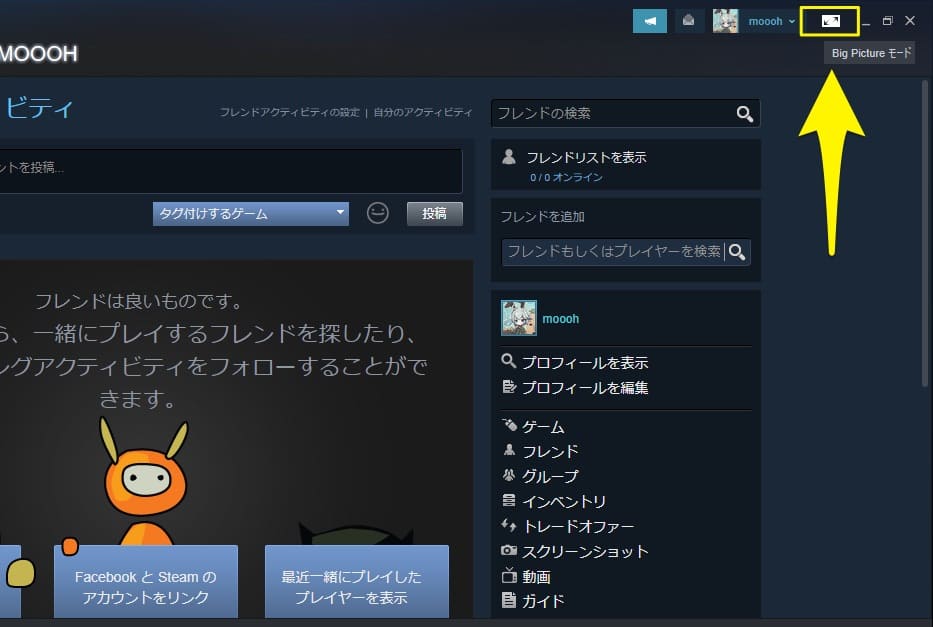Click search icon beside add friend field
This screenshot has height=627, width=933.
[x=738, y=252]
